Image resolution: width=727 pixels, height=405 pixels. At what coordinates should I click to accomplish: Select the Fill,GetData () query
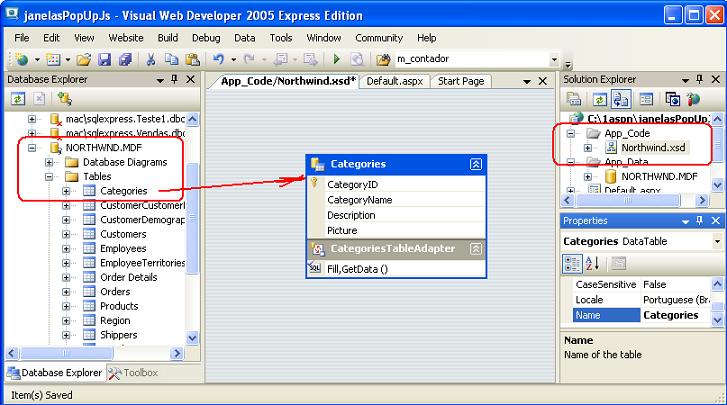click(x=357, y=269)
